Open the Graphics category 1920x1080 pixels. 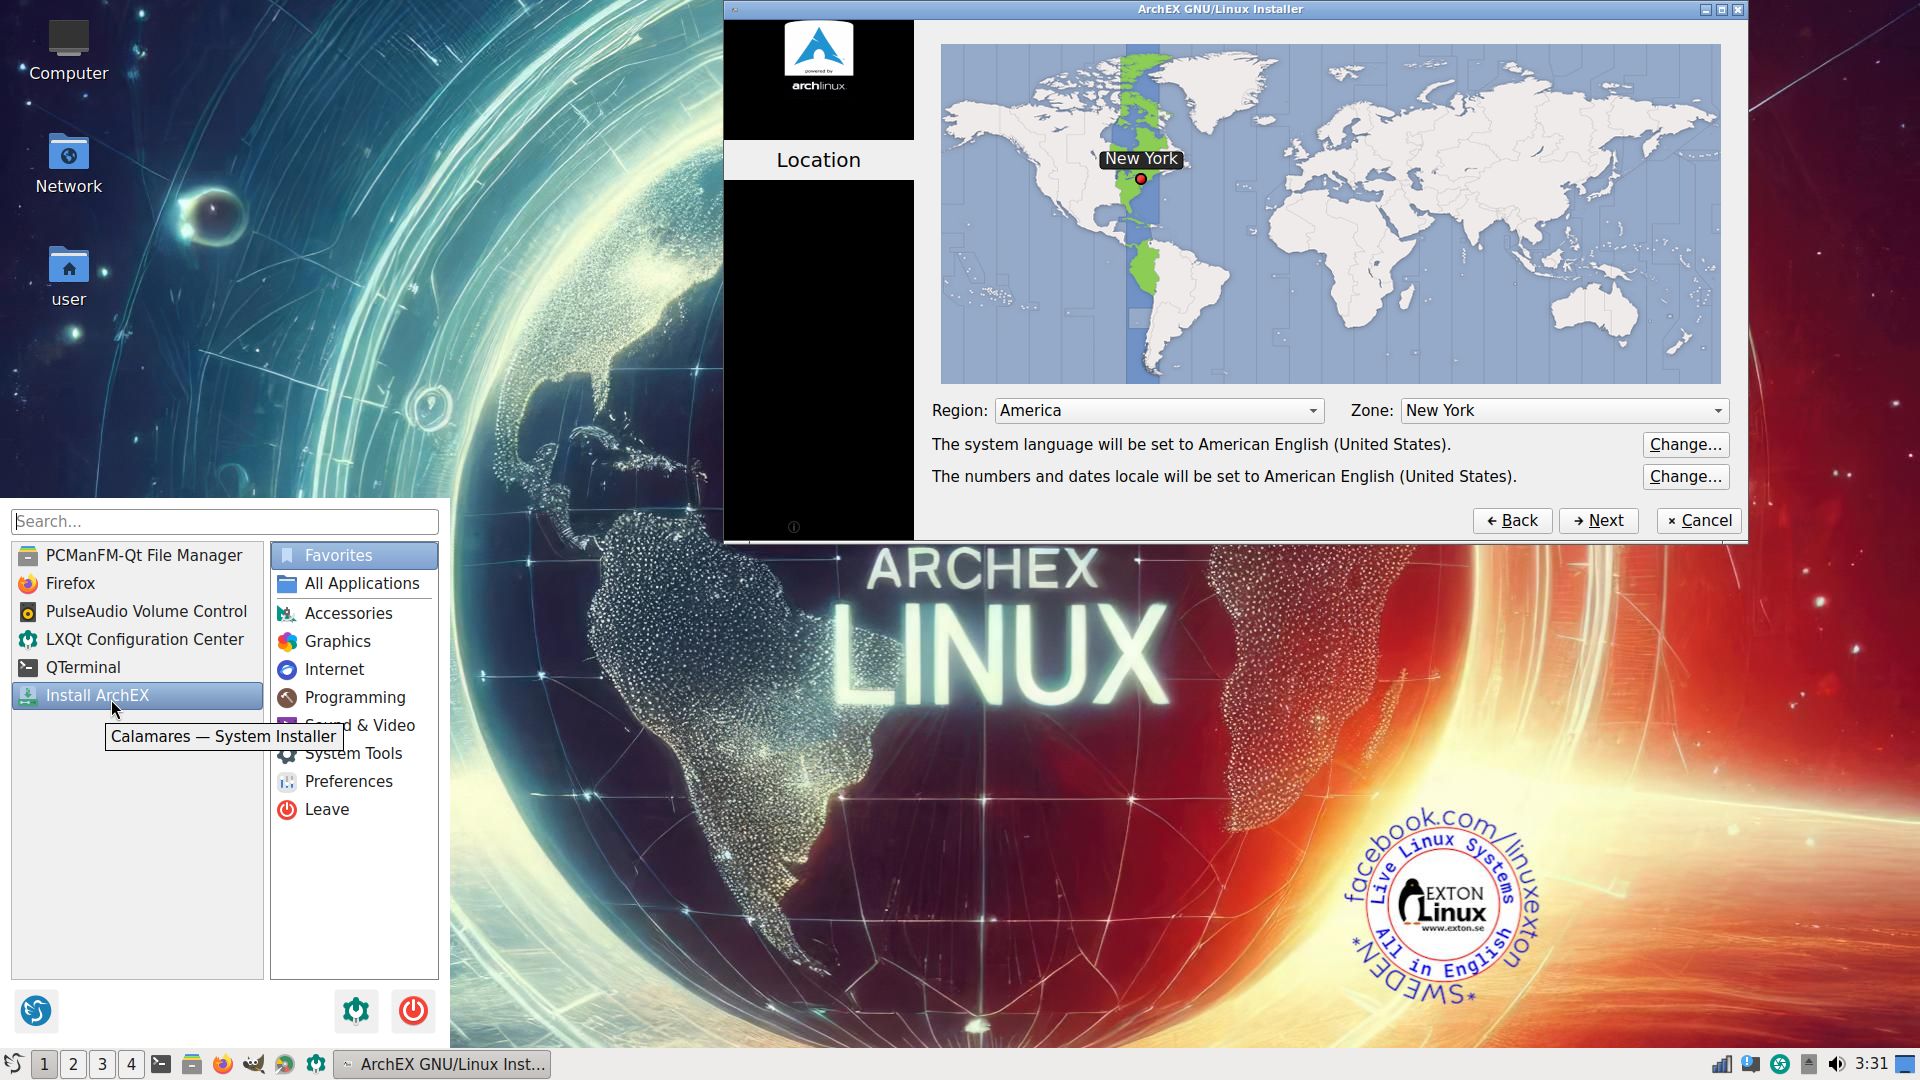[354, 642]
